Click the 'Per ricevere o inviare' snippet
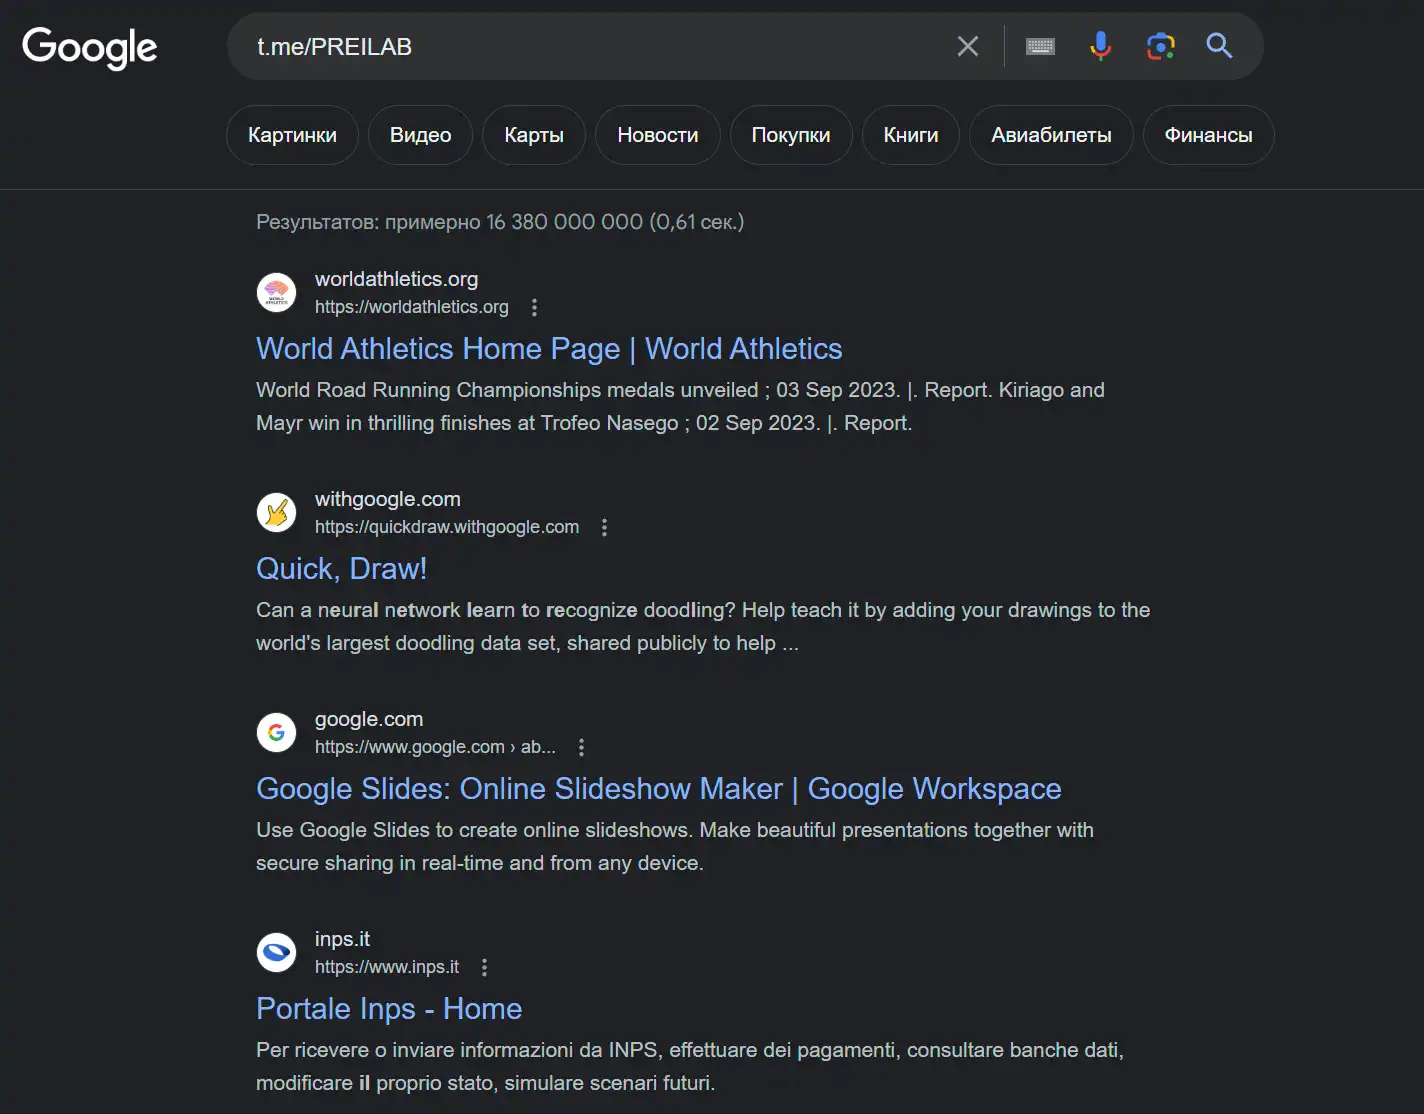The width and height of the screenshot is (1424, 1114). point(690,1066)
